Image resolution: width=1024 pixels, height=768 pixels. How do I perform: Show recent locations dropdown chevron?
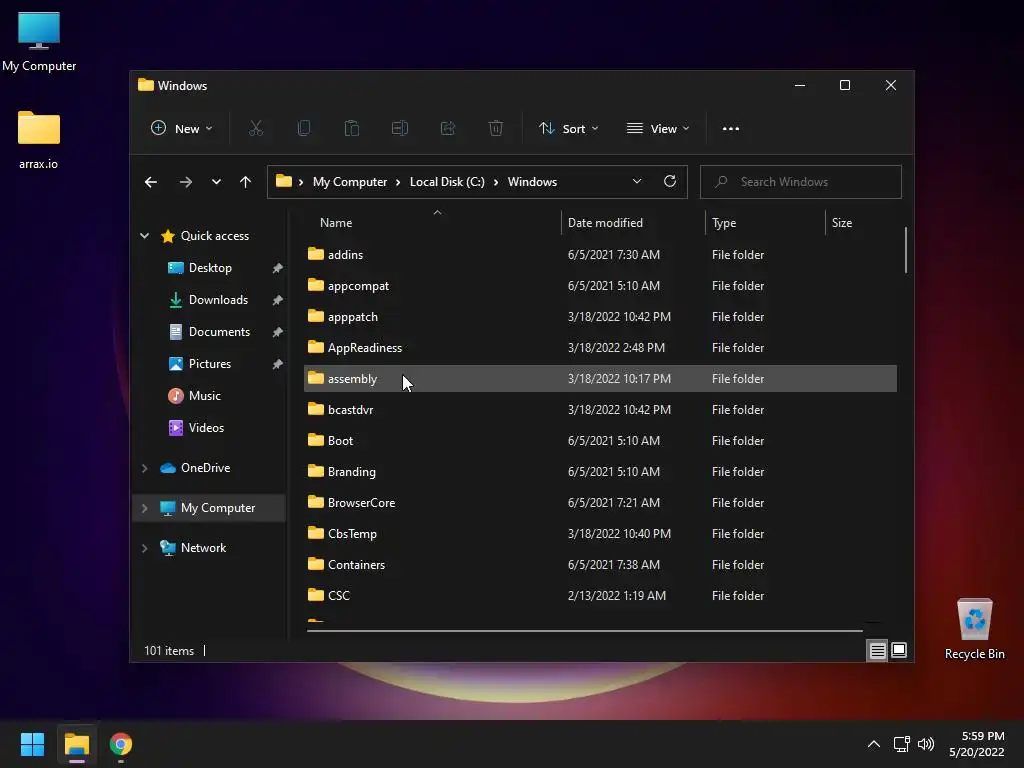[x=216, y=182]
